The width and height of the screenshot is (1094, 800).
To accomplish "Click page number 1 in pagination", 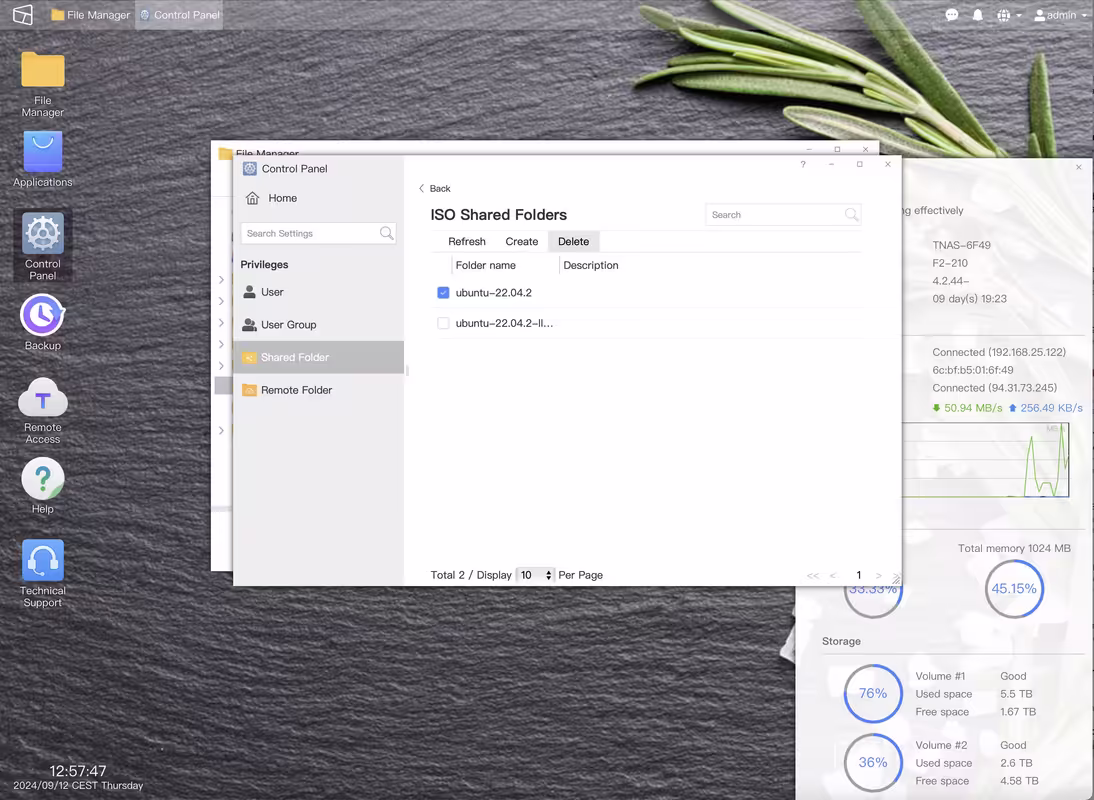I will click(858, 575).
